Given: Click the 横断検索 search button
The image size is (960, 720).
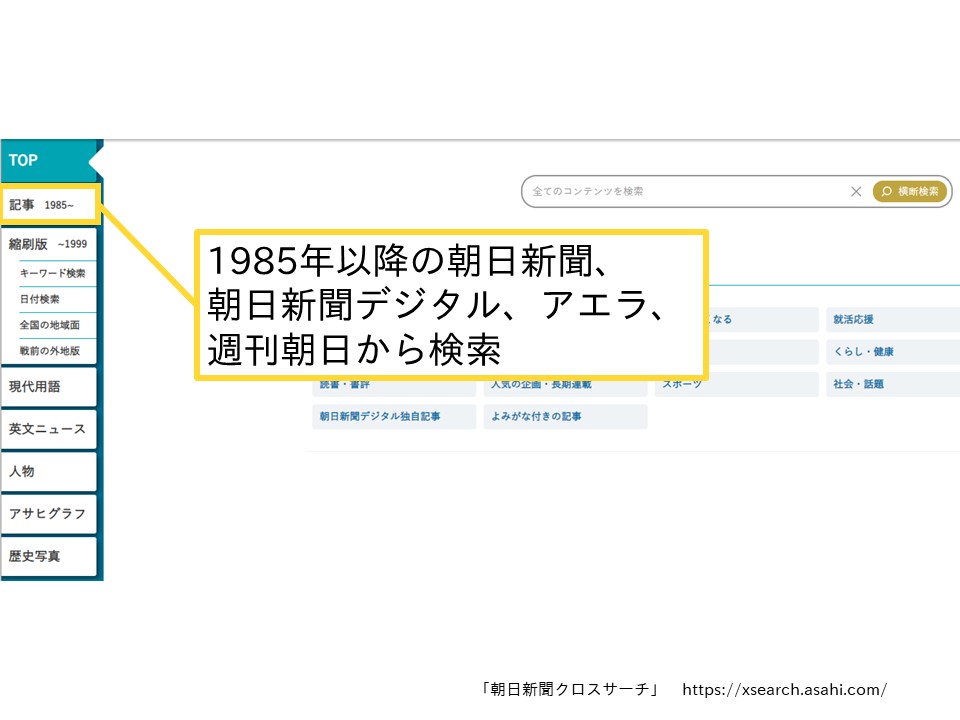Looking at the screenshot, I should tap(910, 192).
